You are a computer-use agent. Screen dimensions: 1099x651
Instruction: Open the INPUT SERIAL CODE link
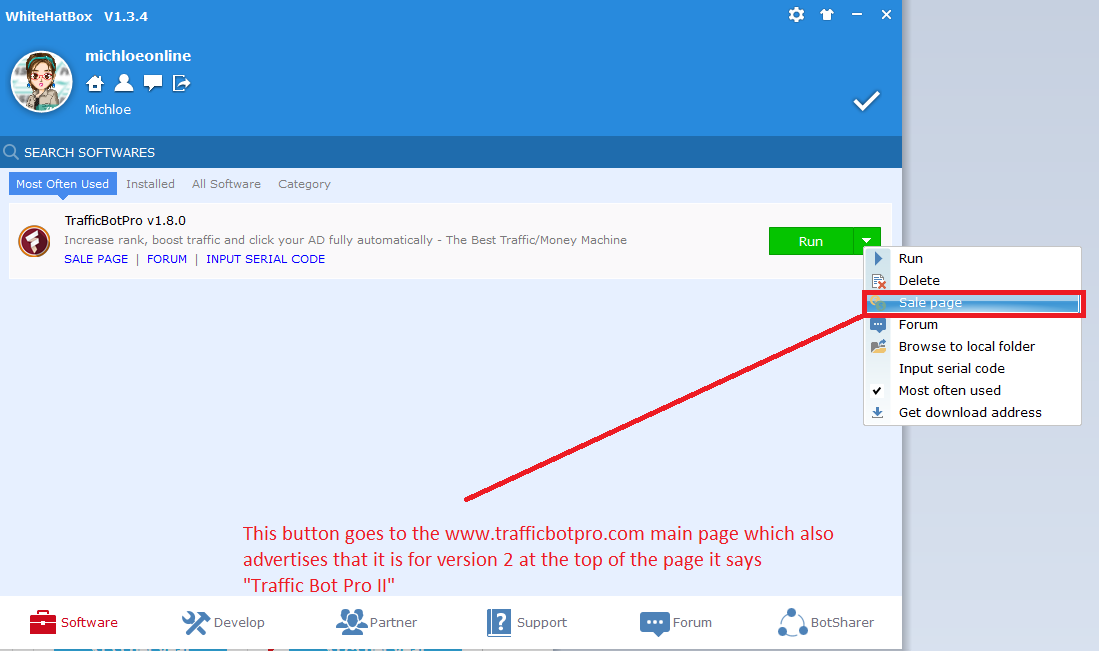pyautogui.click(x=265, y=259)
